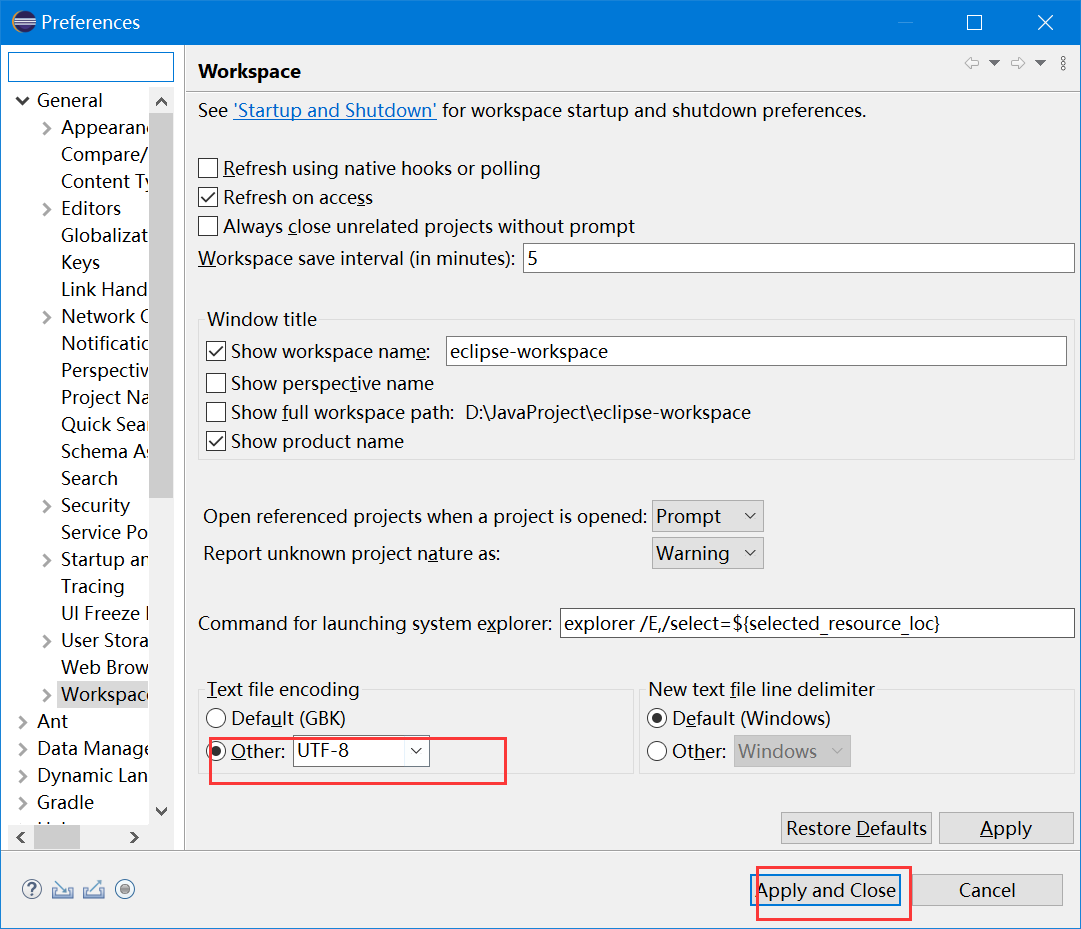1081x929 pixels.
Task: Open the view menu three-dots icon
Action: [1063, 63]
